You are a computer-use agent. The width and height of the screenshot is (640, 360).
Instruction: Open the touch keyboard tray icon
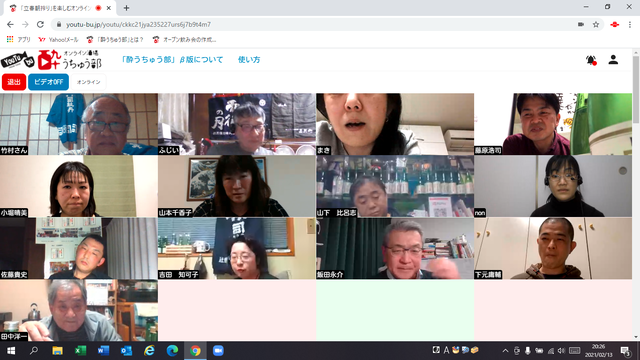(575, 351)
